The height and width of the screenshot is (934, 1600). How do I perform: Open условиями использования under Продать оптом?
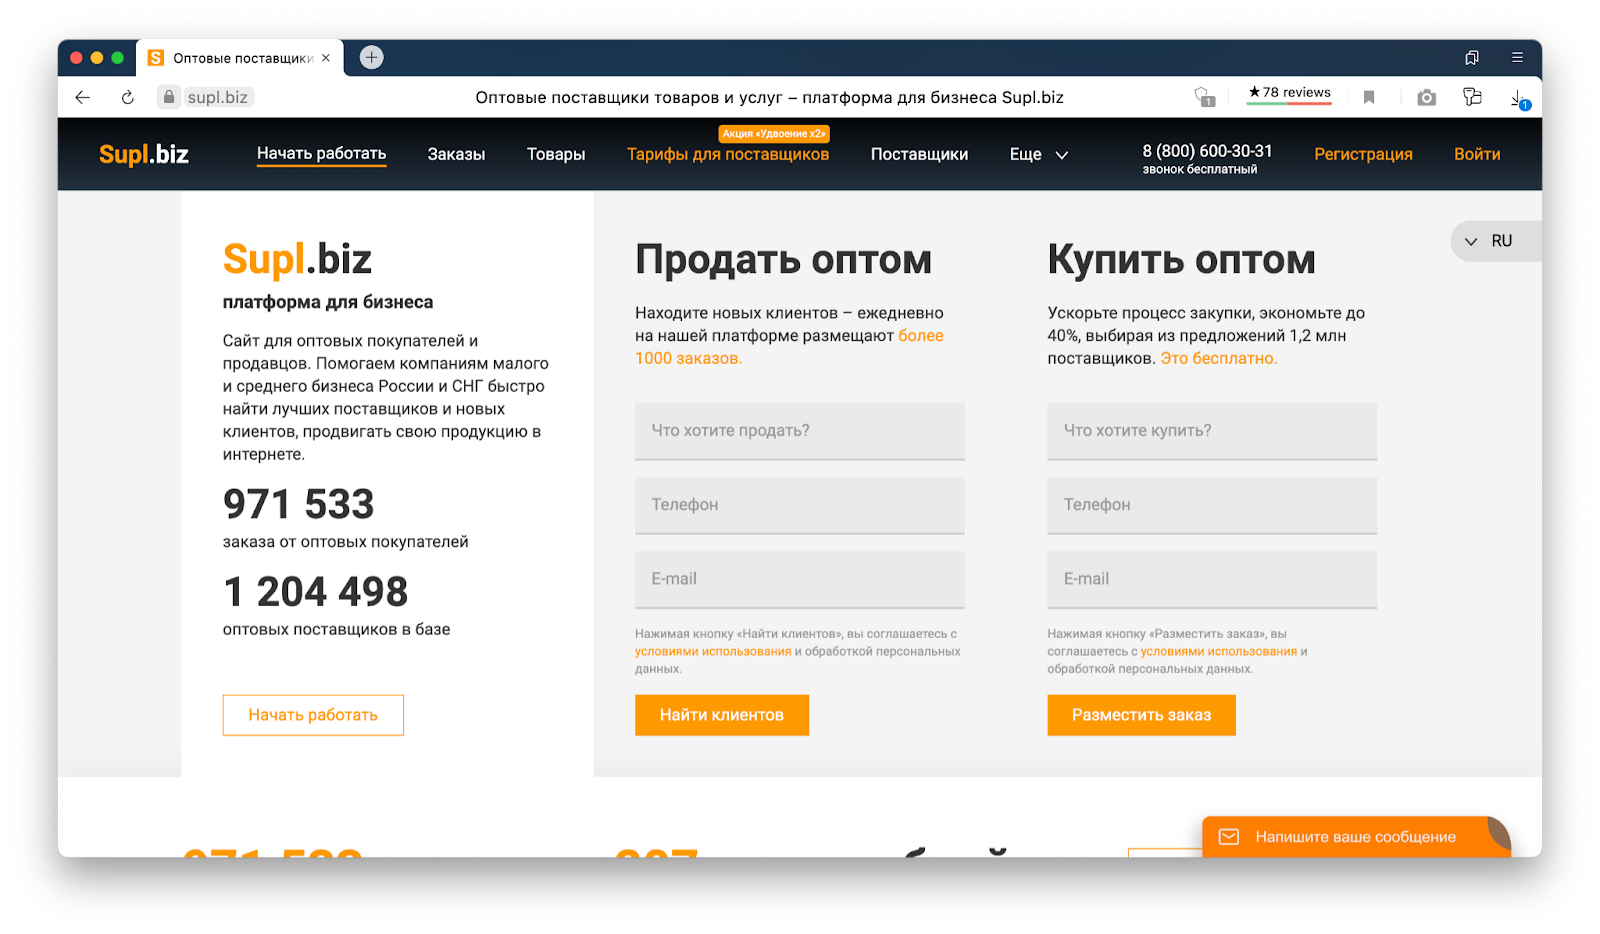(x=713, y=651)
